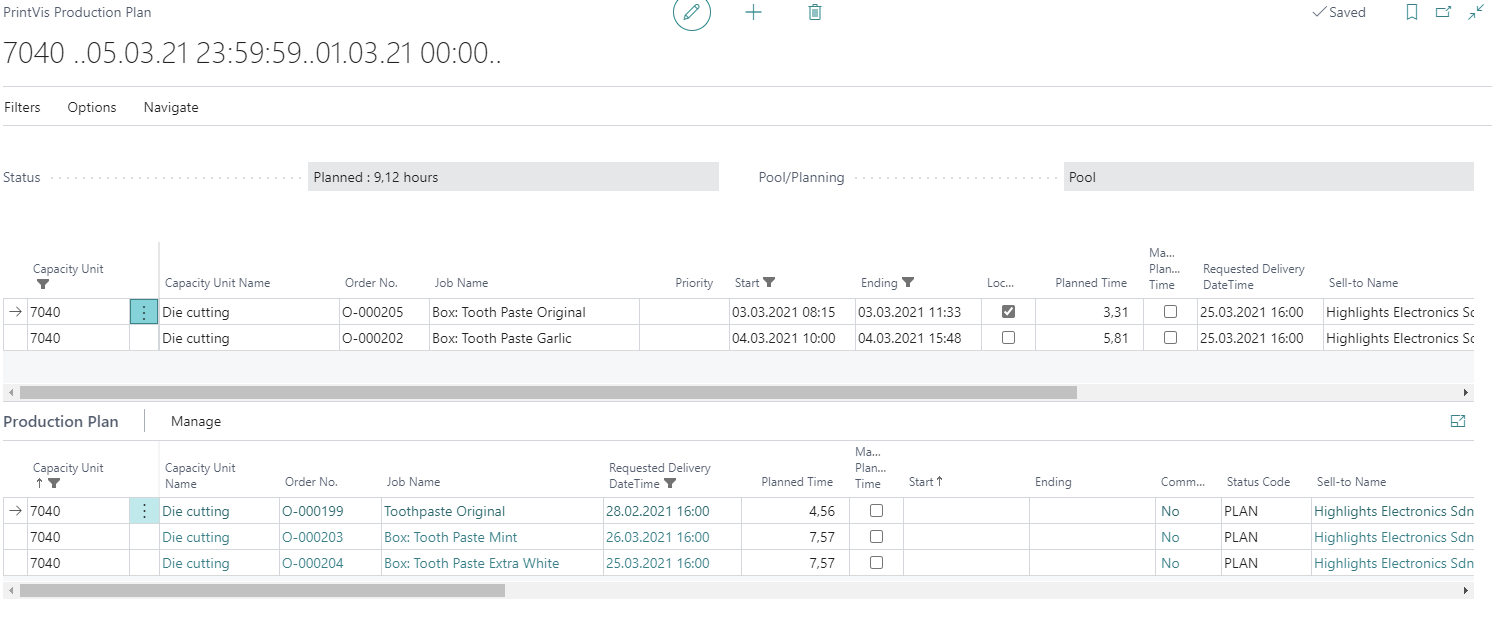The width and height of the screenshot is (1508, 617).
Task: Click Start cell 04.03.2021 10:00
Action: click(x=792, y=338)
